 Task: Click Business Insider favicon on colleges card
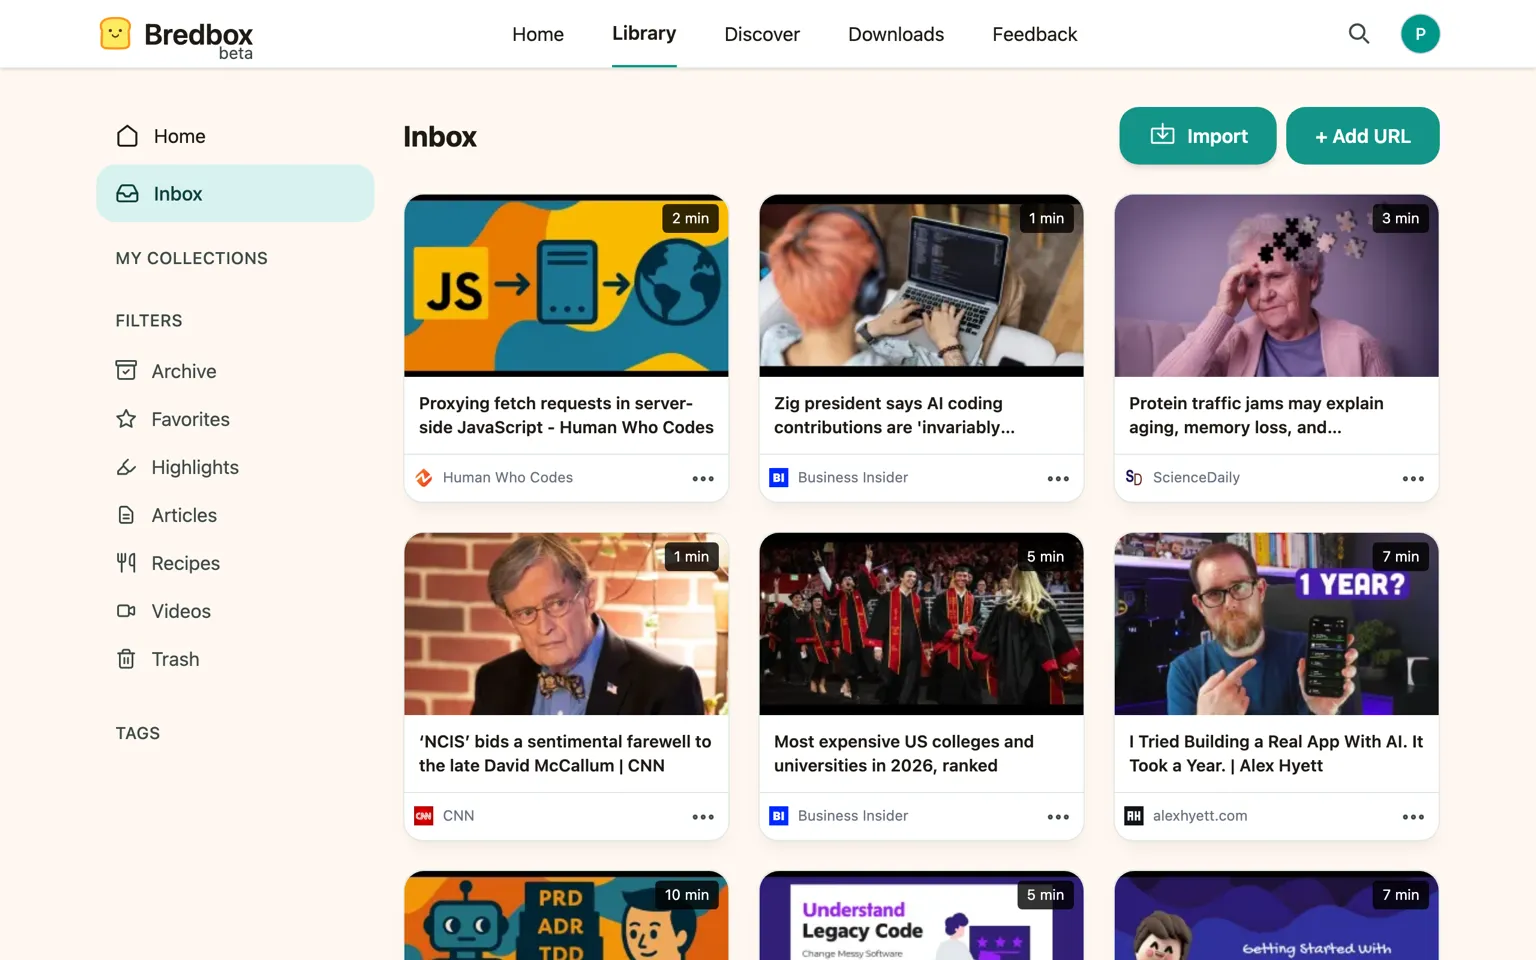tap(779, 816)
